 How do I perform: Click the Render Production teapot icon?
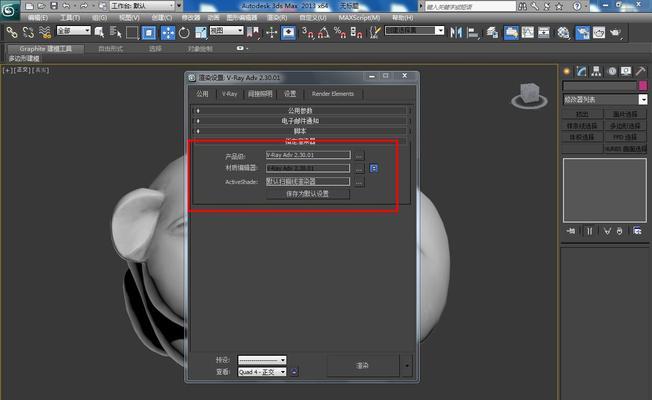click(615, 32)
